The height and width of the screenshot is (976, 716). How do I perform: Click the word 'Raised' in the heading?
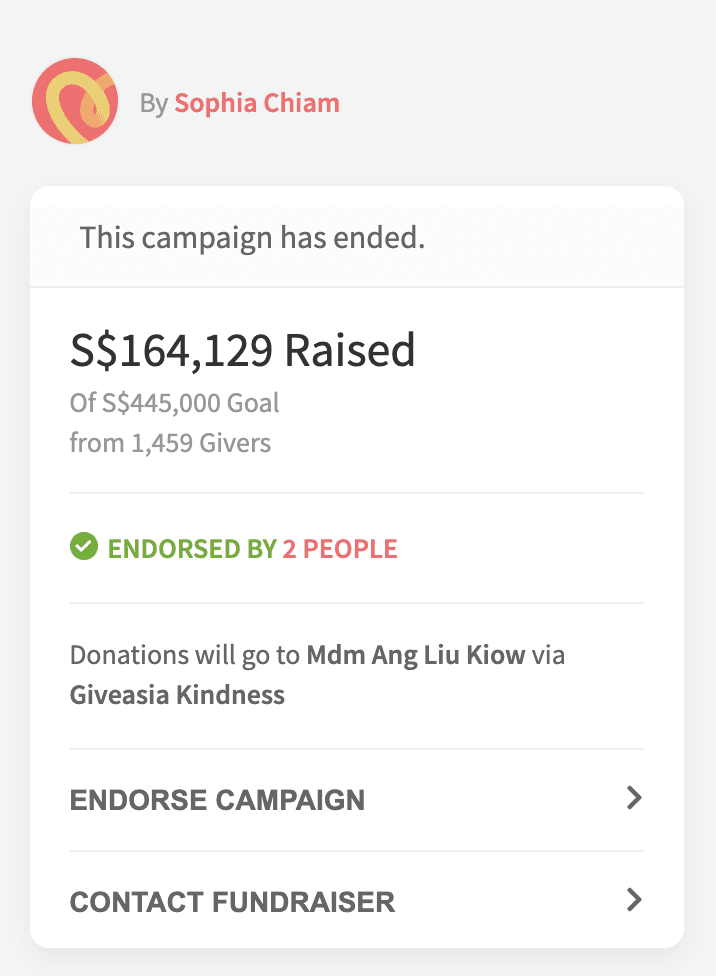click(350, 351)
